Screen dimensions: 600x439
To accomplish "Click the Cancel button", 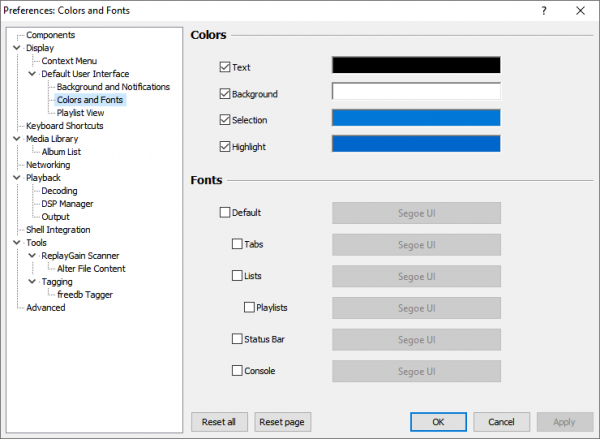I will [501, 421].
